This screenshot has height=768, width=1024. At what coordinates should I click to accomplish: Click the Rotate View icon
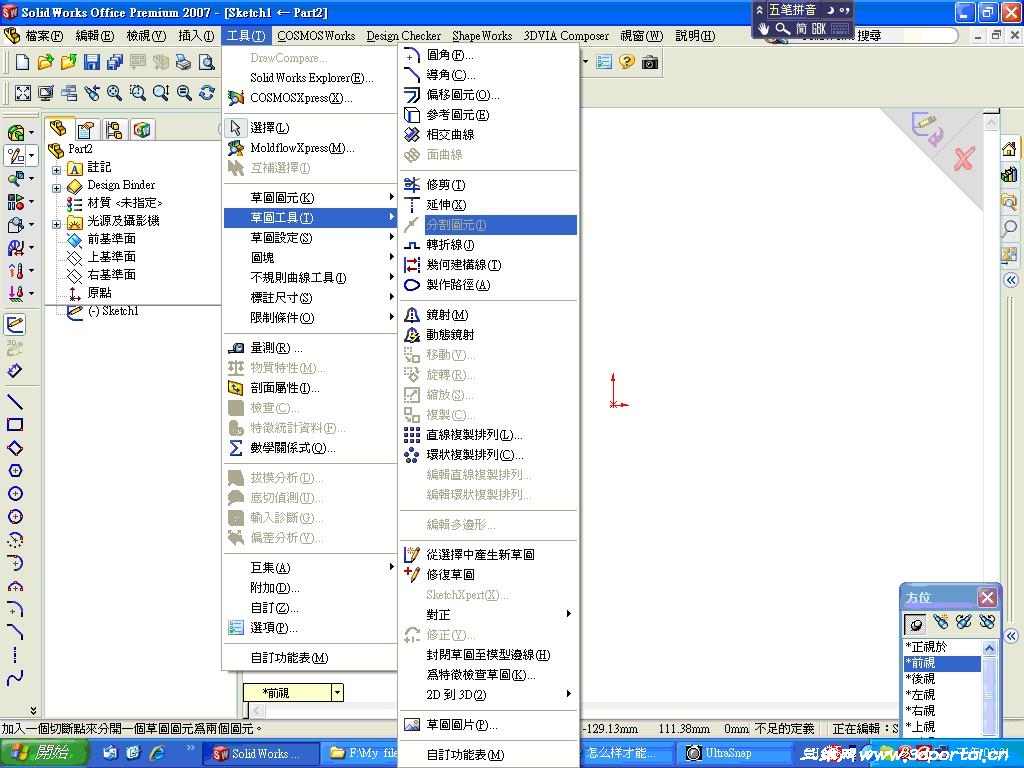207,93
